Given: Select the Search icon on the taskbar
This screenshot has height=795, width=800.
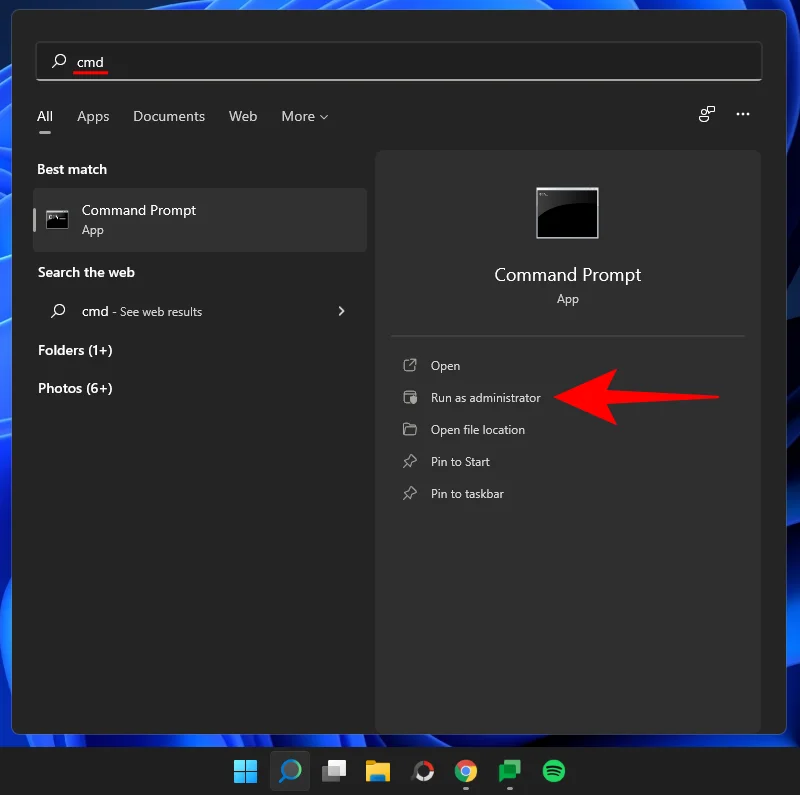Looking at the screenshot, I should [x=290, y=771].
